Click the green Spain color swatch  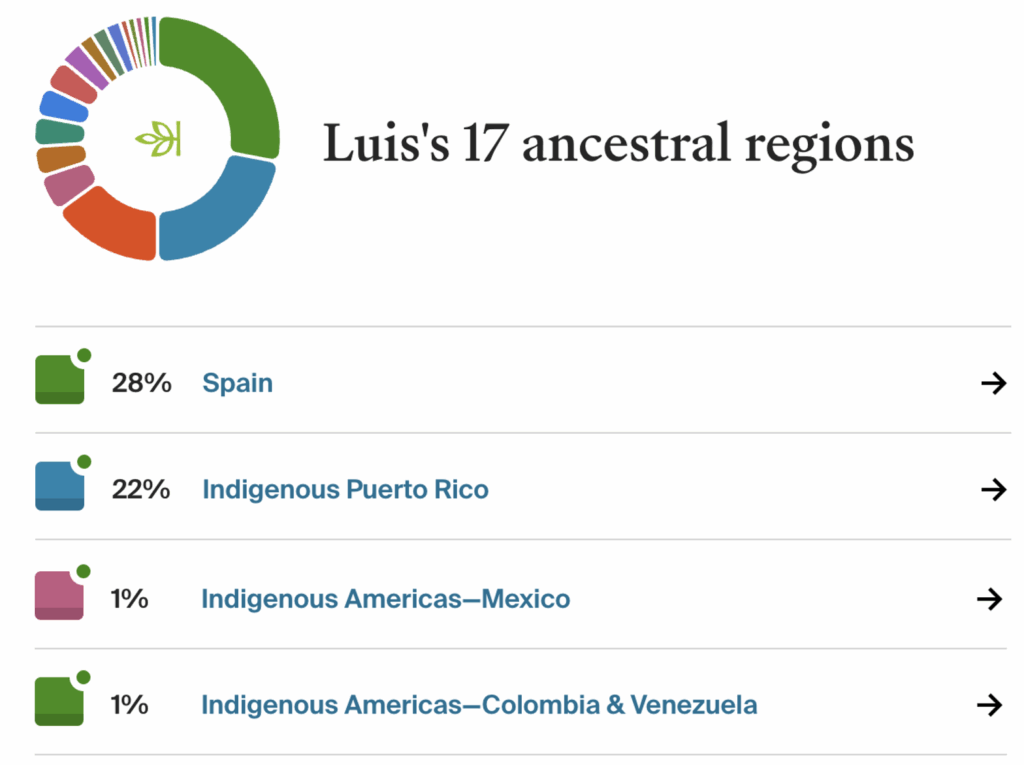[59, 381]
